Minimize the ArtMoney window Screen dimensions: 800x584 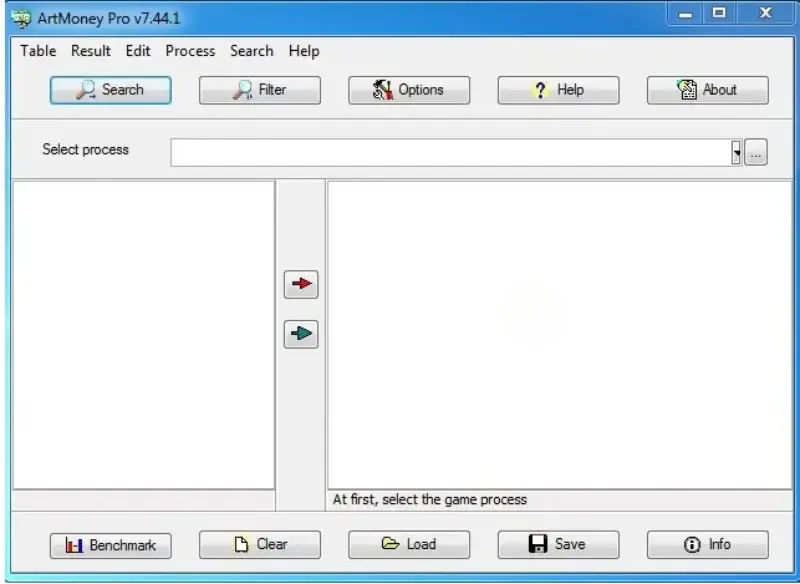coord(685,14)
